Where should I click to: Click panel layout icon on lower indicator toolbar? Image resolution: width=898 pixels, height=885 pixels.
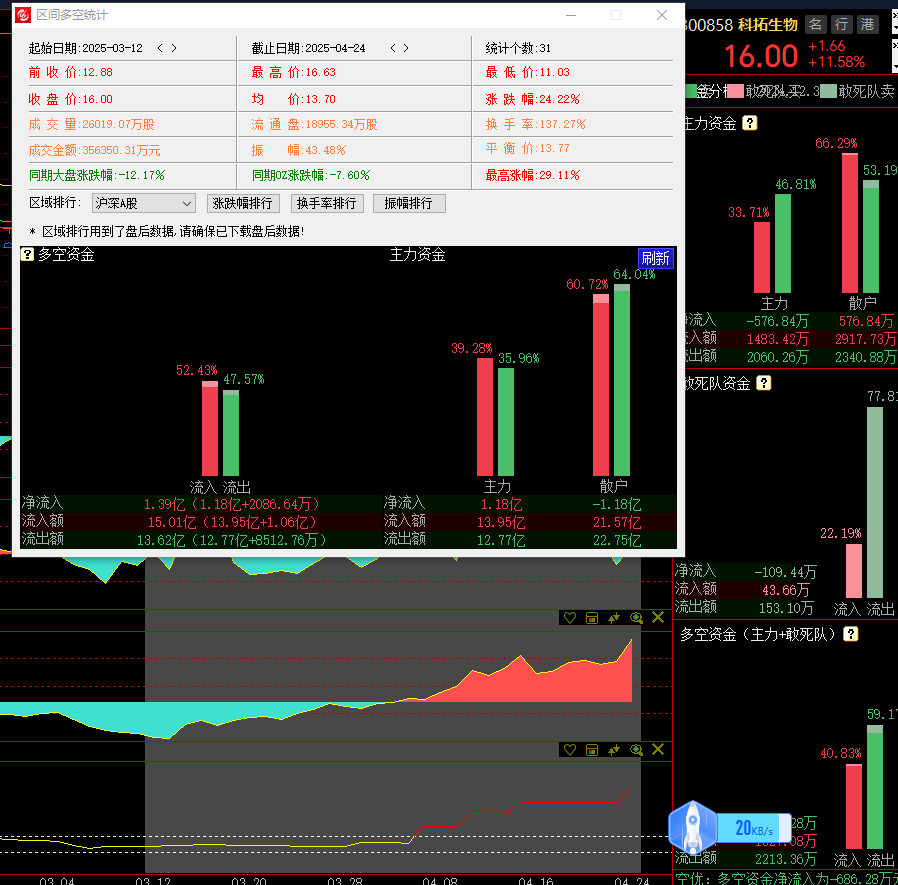[592, 749]
